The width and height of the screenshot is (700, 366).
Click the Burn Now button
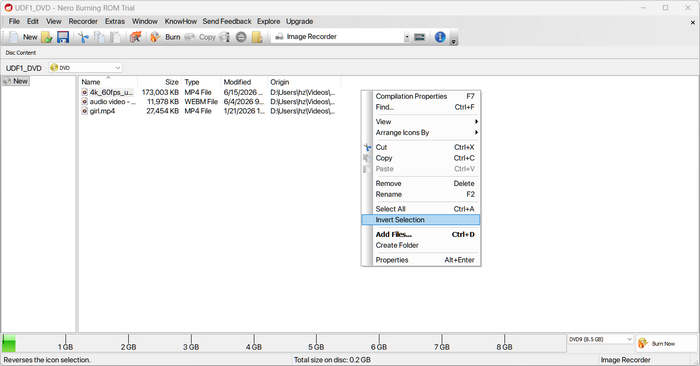click(x=667, y=343)
